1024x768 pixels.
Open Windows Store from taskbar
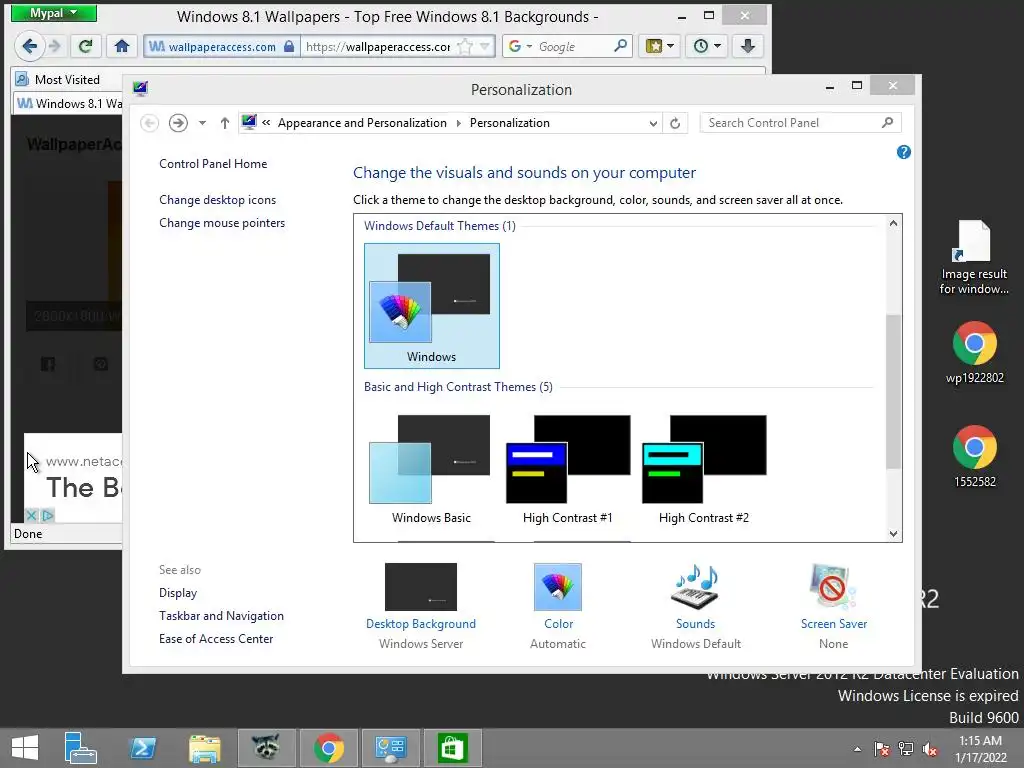tap(453, 748)
